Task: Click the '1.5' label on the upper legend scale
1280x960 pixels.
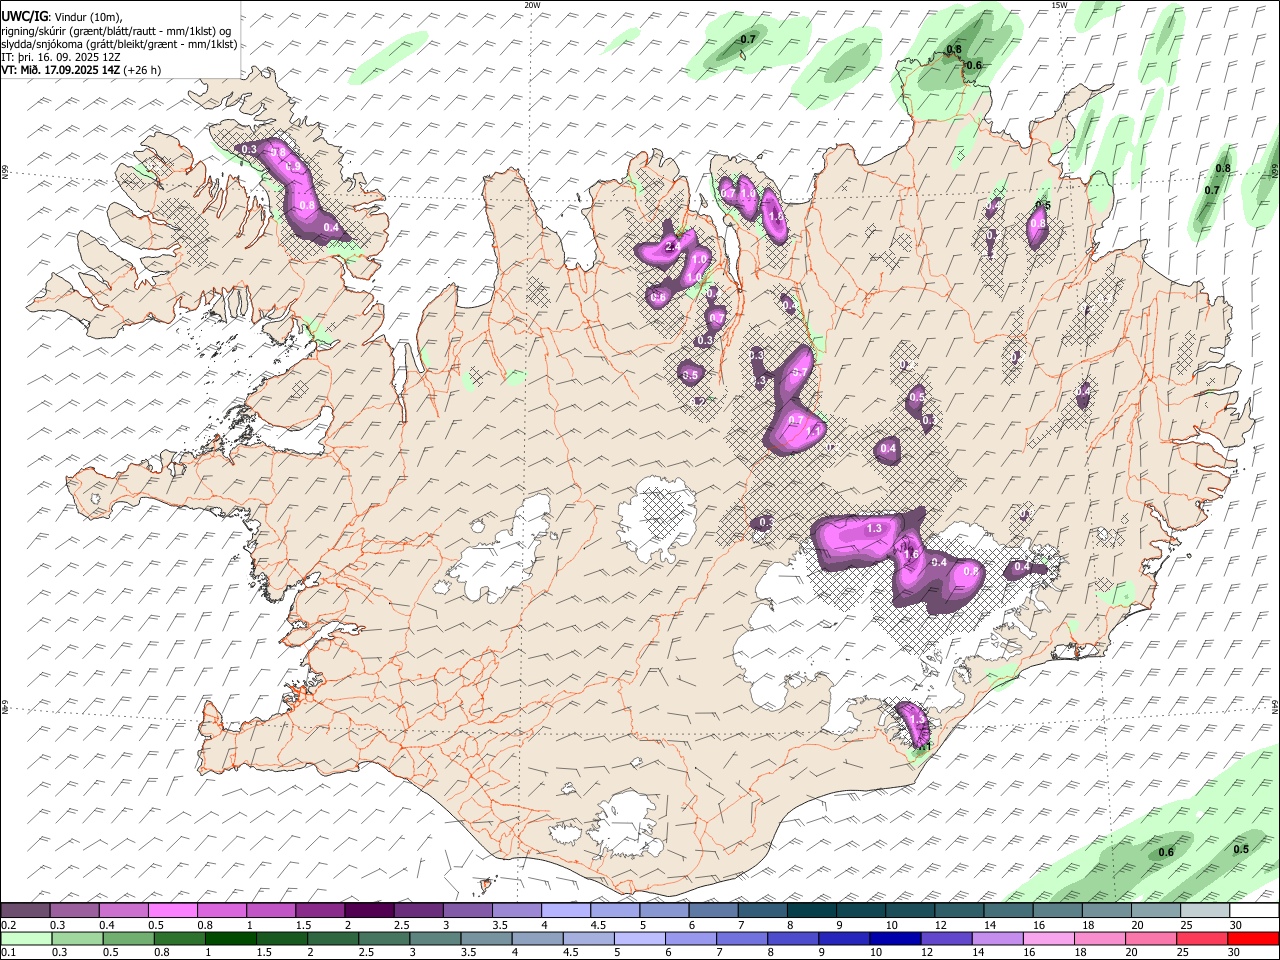Action: point(303,925)
